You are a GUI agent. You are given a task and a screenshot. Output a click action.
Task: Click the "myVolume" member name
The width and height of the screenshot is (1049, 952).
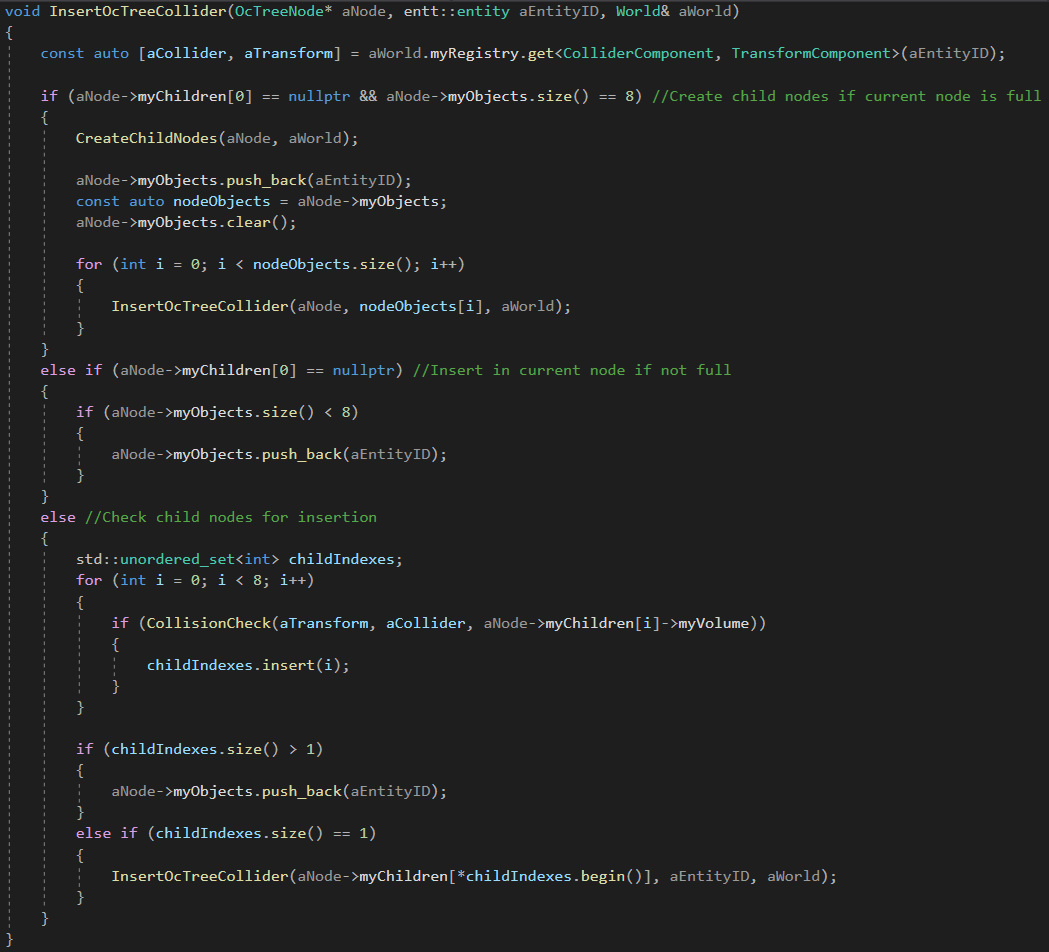coord(714,624)
